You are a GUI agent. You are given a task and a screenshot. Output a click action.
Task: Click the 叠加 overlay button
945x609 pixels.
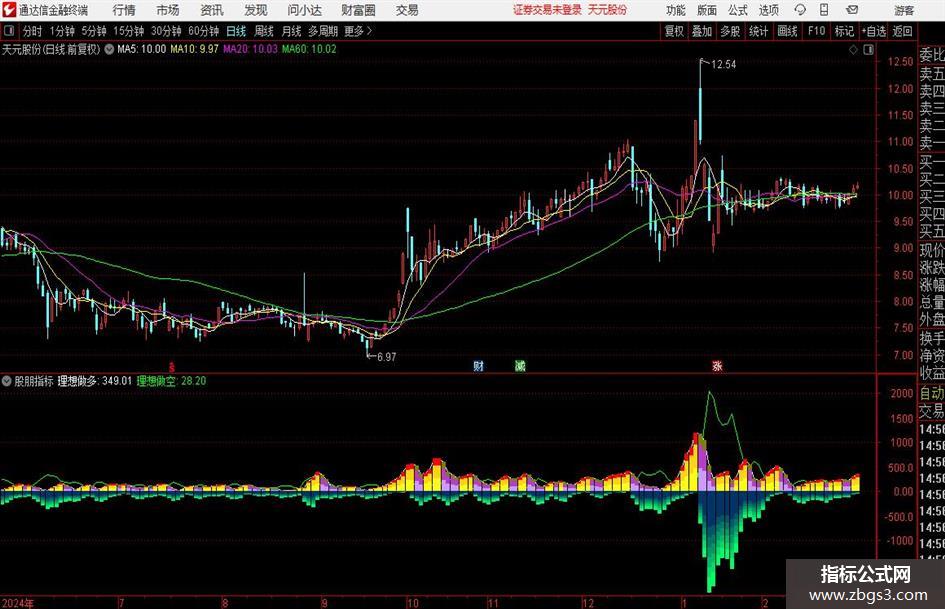[x=702, y=31]
